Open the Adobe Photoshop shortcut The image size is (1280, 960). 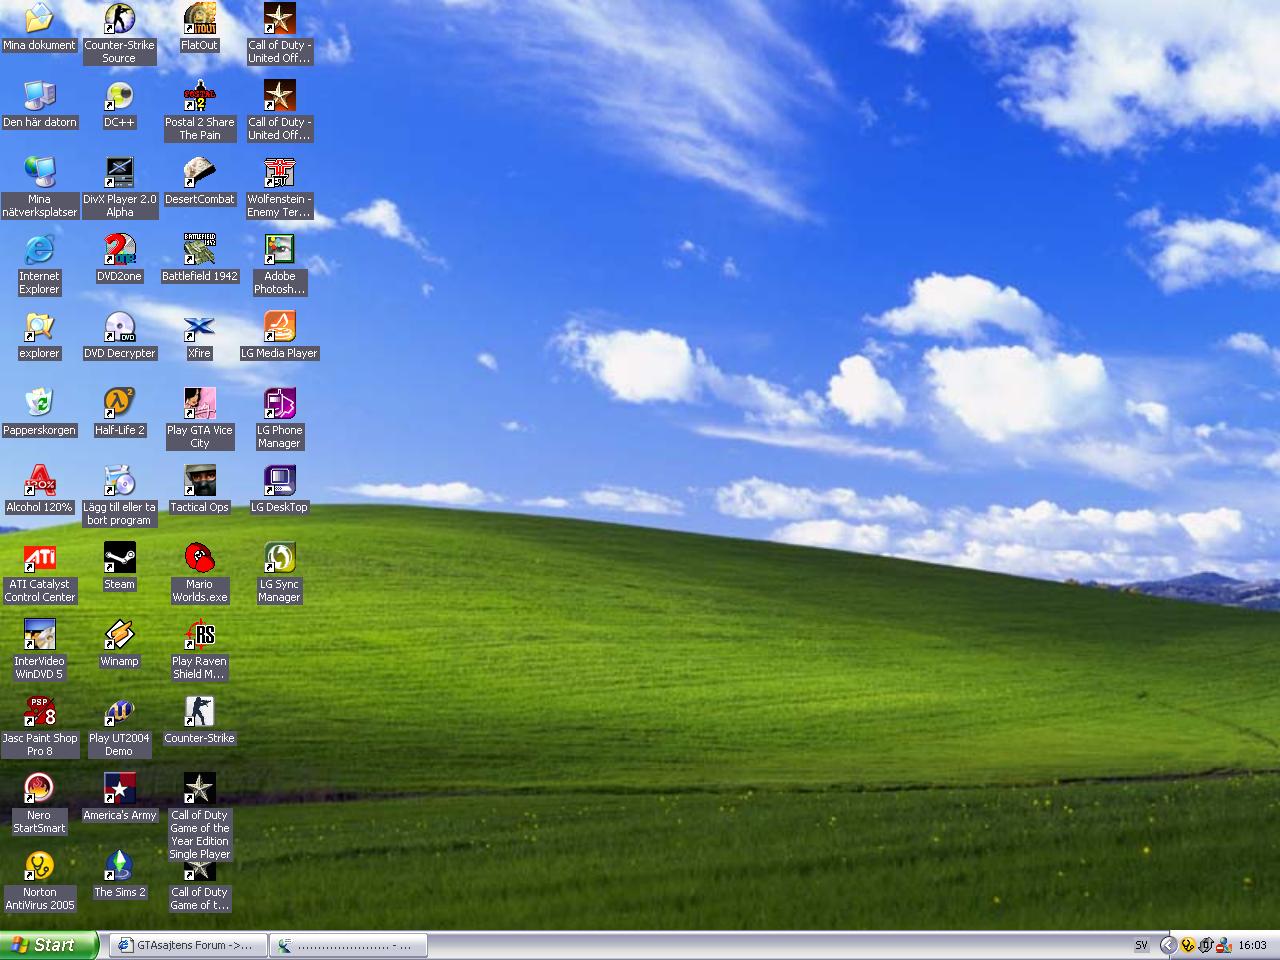pos(279,249)
